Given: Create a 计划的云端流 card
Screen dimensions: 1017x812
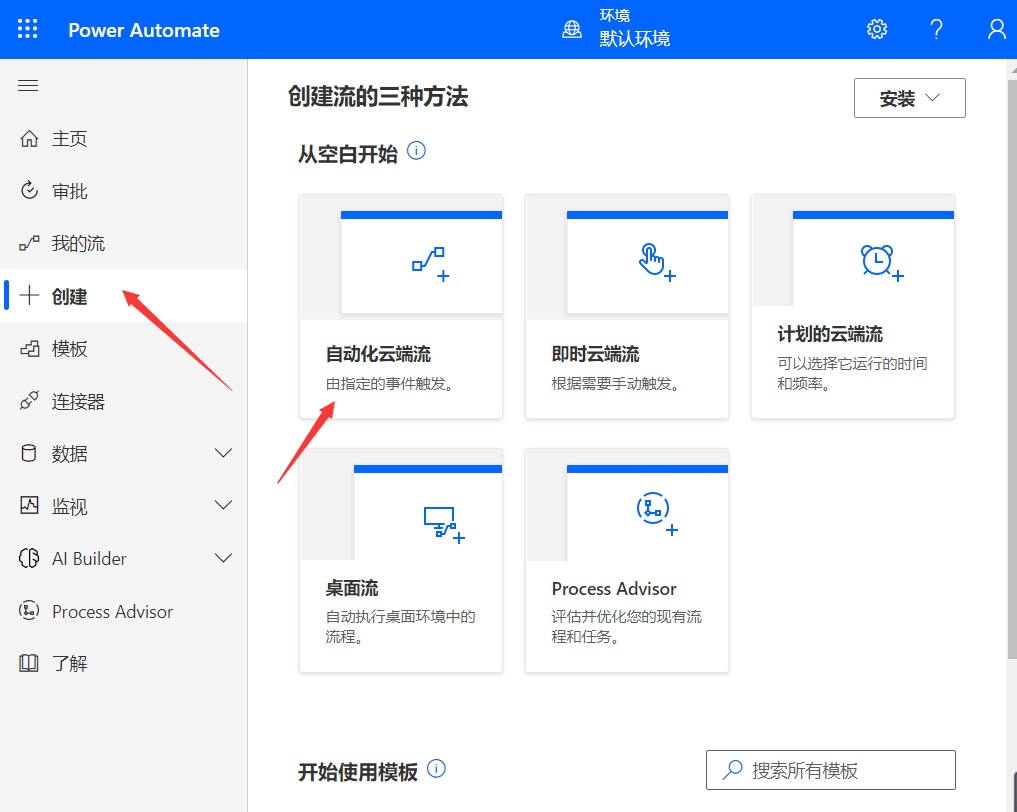Looking at the screenshot, I should pyautogui.click(x=853, y=306).
